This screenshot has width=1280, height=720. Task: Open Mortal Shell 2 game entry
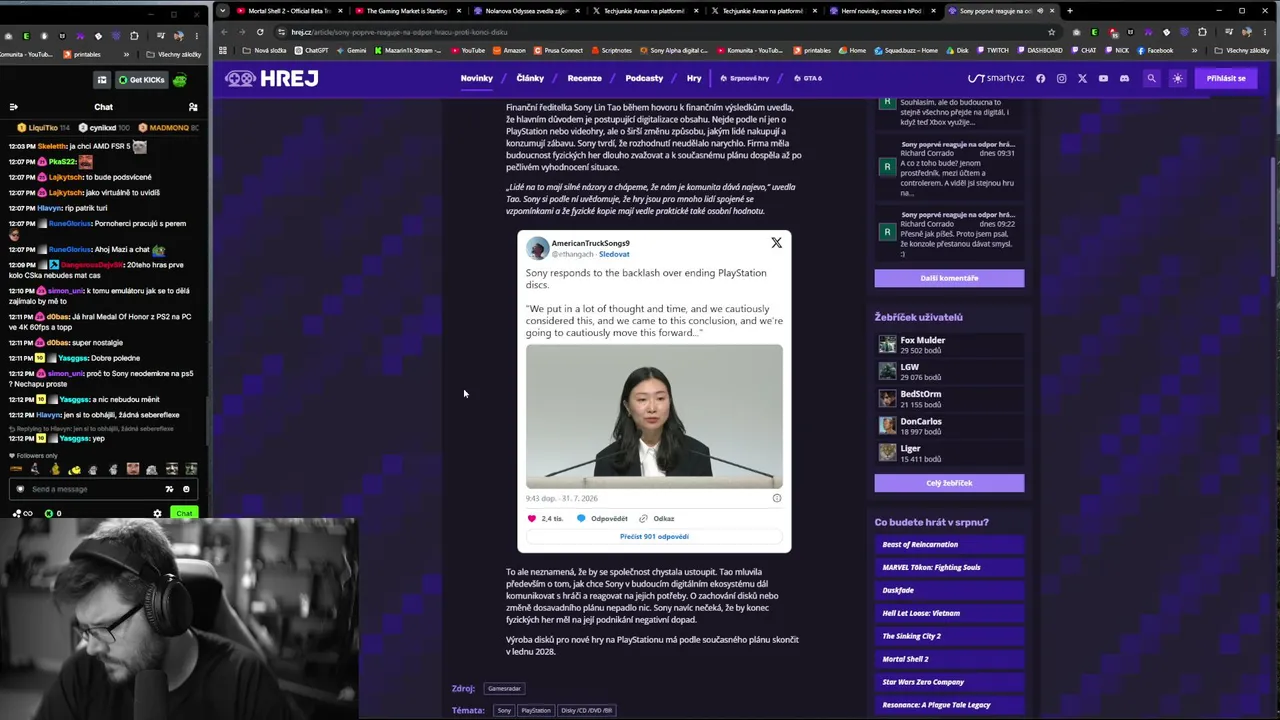(949, 659)
